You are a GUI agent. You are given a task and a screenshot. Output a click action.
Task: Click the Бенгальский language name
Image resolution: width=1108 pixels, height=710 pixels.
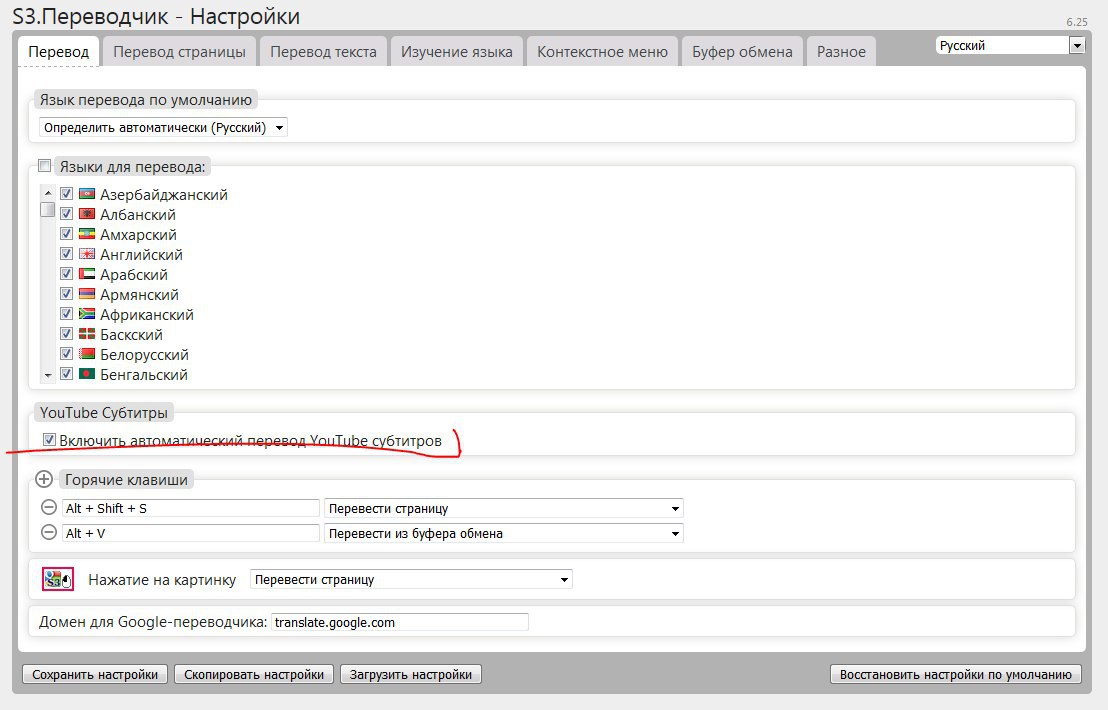pos(144,374)
